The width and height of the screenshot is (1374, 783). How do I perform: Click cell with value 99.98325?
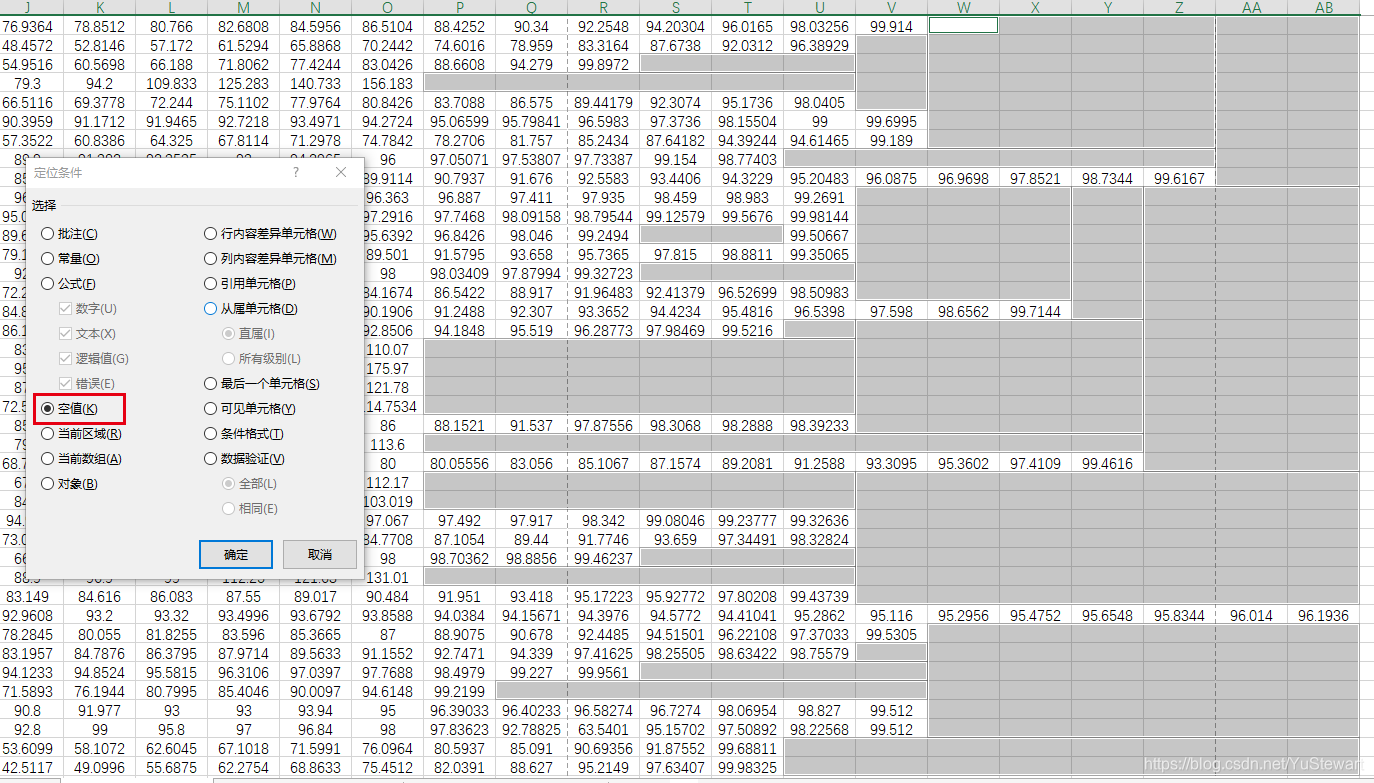click(x=748, y=767)
